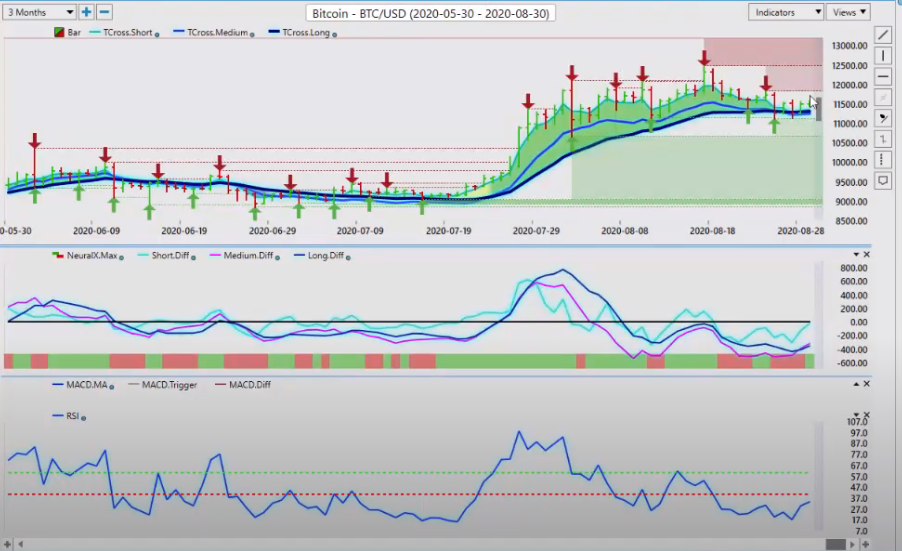Click the dot beside NeuralX.Max
The height and width of the screenshot is (551, 902).
click(121, 258)
